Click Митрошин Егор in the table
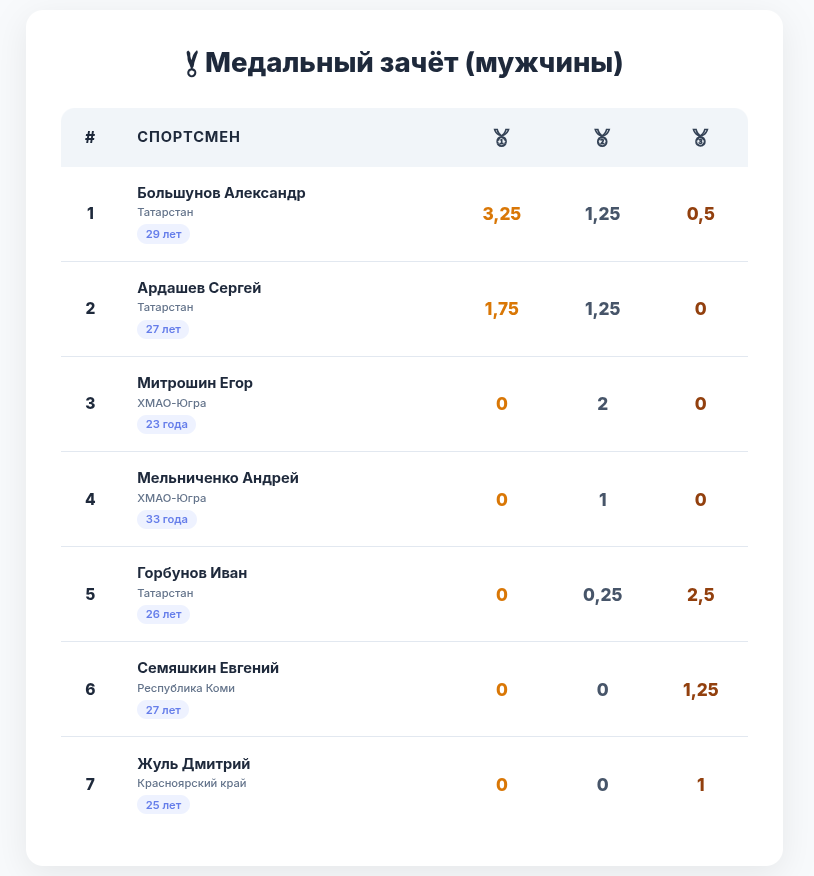This screenshot has height=876, width=814. 195,383
